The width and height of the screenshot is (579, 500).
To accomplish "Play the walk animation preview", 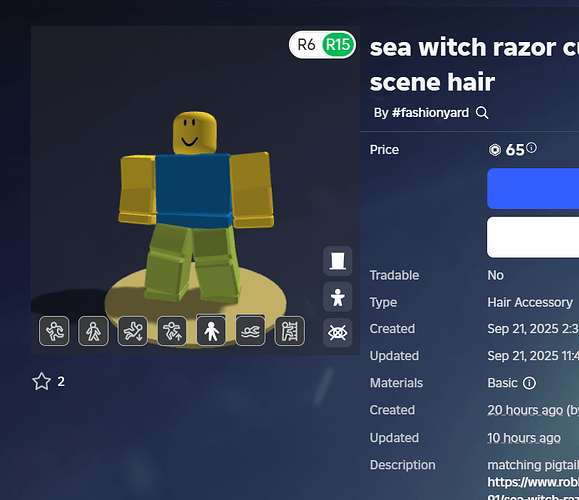I will [x=93, y=331].
